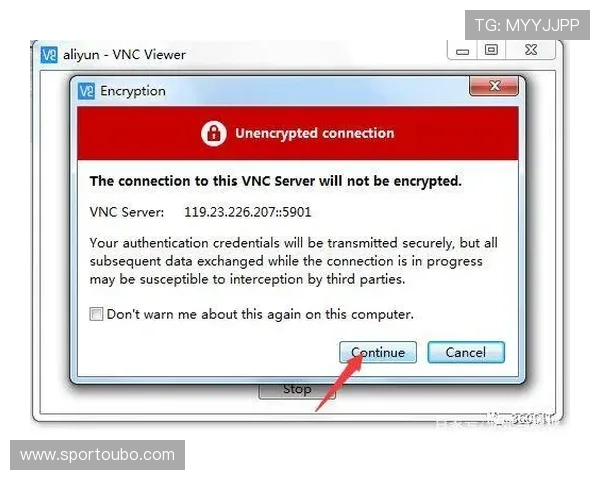The image size is (600, 480).
Task: Click the Encryption dialog title text
Action: [x=133, y=91]
